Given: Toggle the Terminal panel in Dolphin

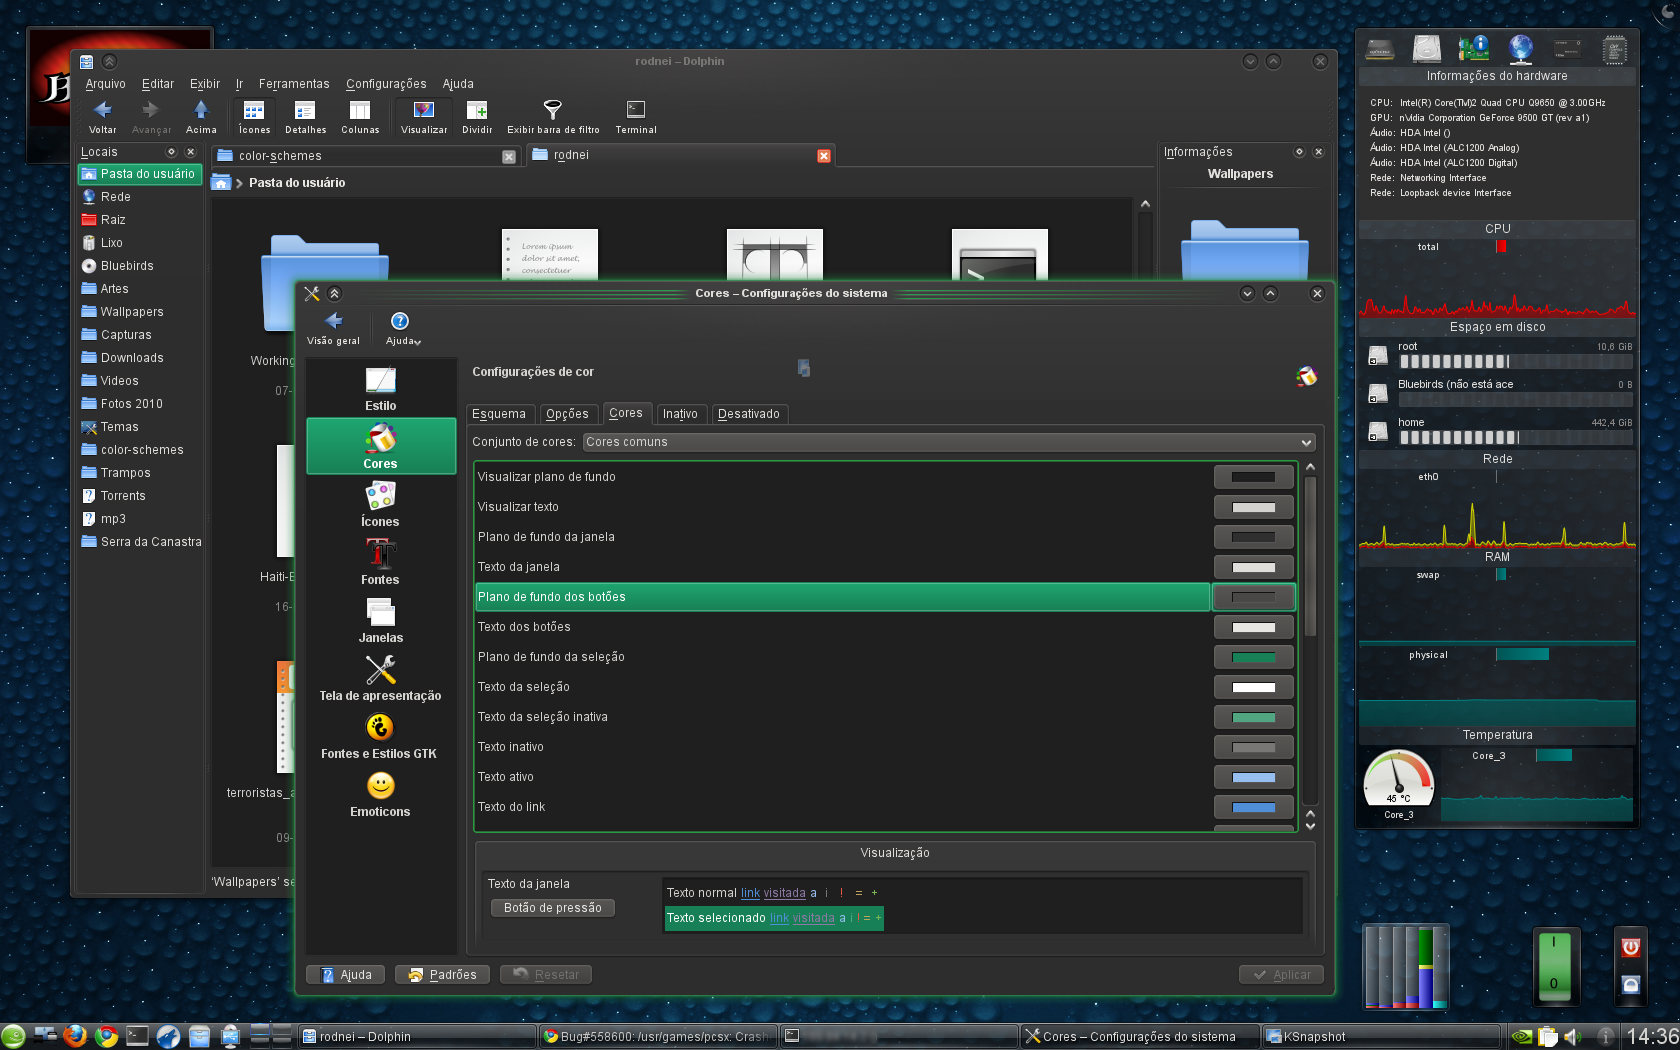Looking at the screenshot, I should point(636,117).
